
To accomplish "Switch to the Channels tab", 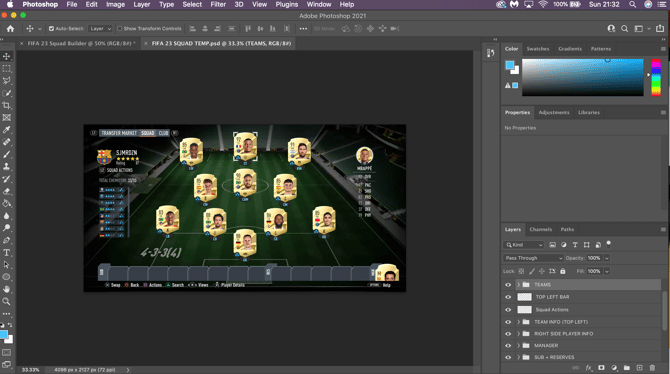I will (541, 230).
